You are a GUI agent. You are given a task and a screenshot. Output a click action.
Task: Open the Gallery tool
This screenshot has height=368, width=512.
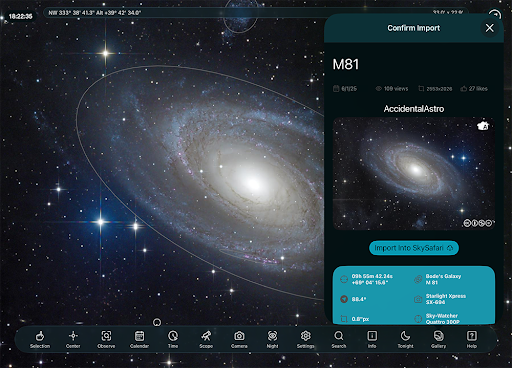click(x=438, y=339)
